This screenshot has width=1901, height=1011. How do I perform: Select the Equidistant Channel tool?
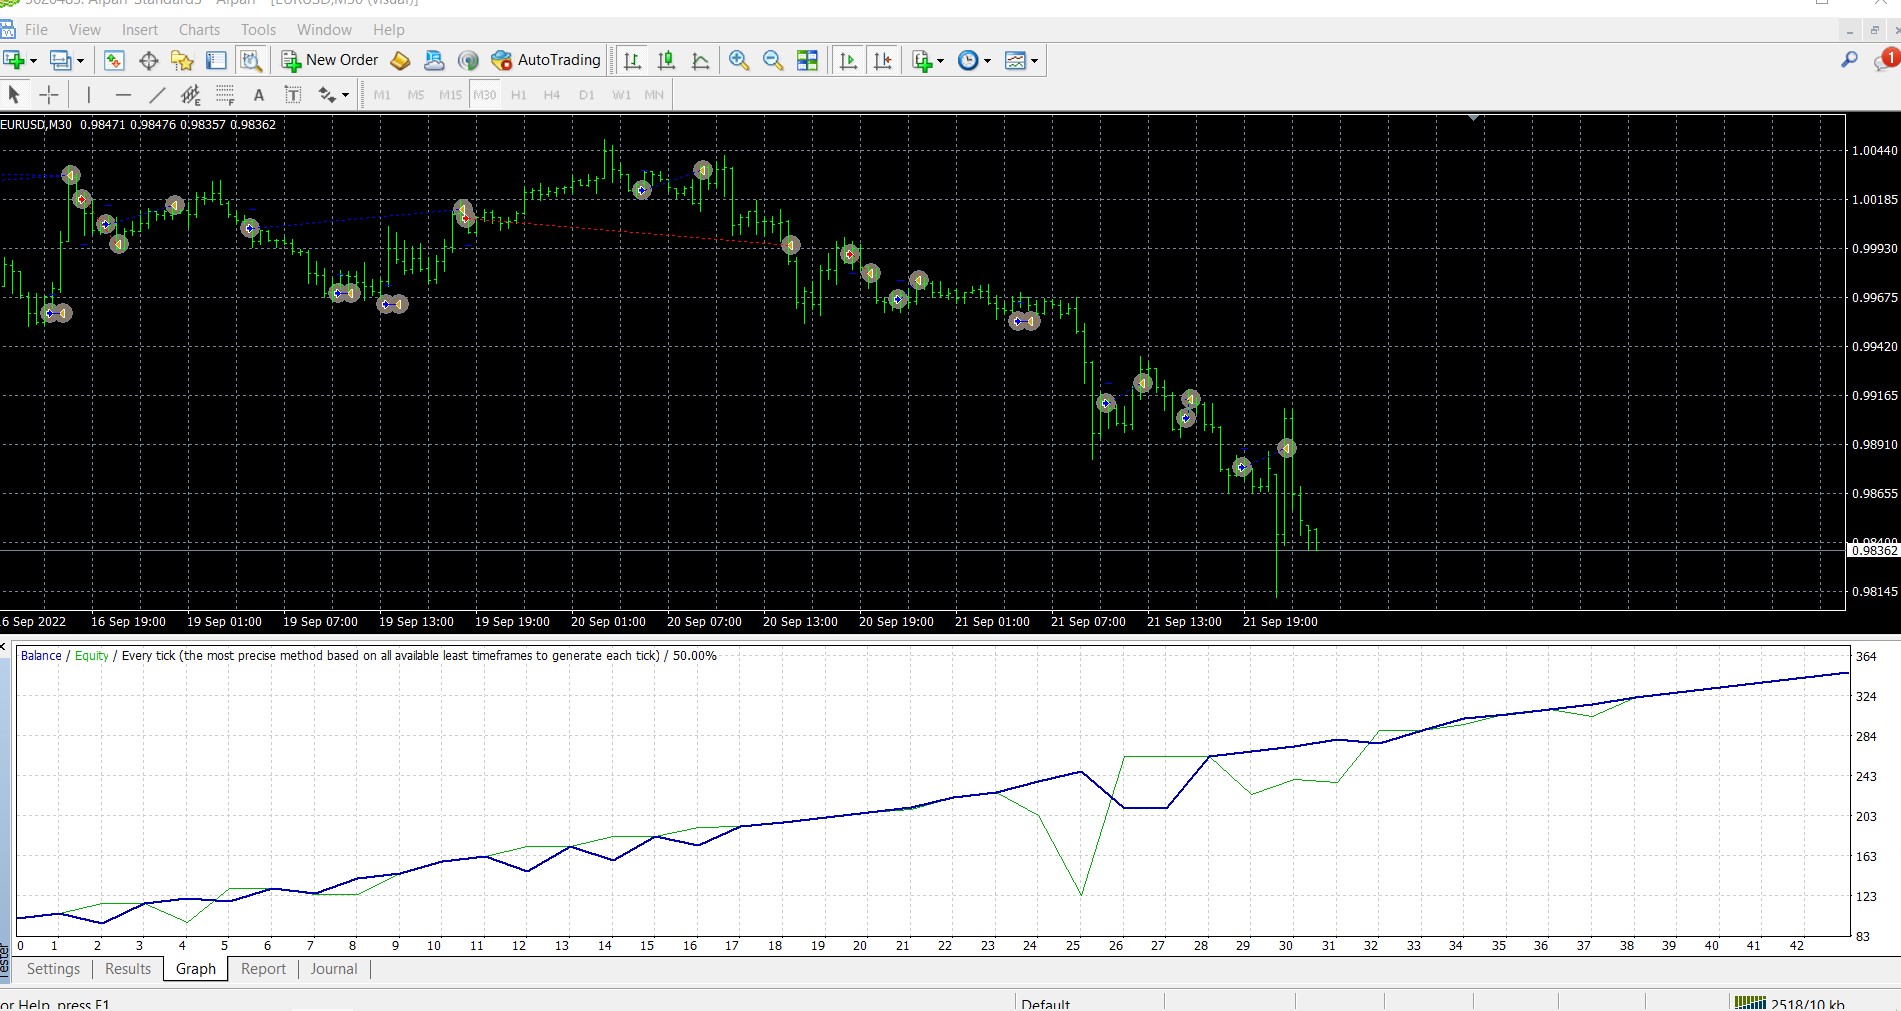coord(191,95)
